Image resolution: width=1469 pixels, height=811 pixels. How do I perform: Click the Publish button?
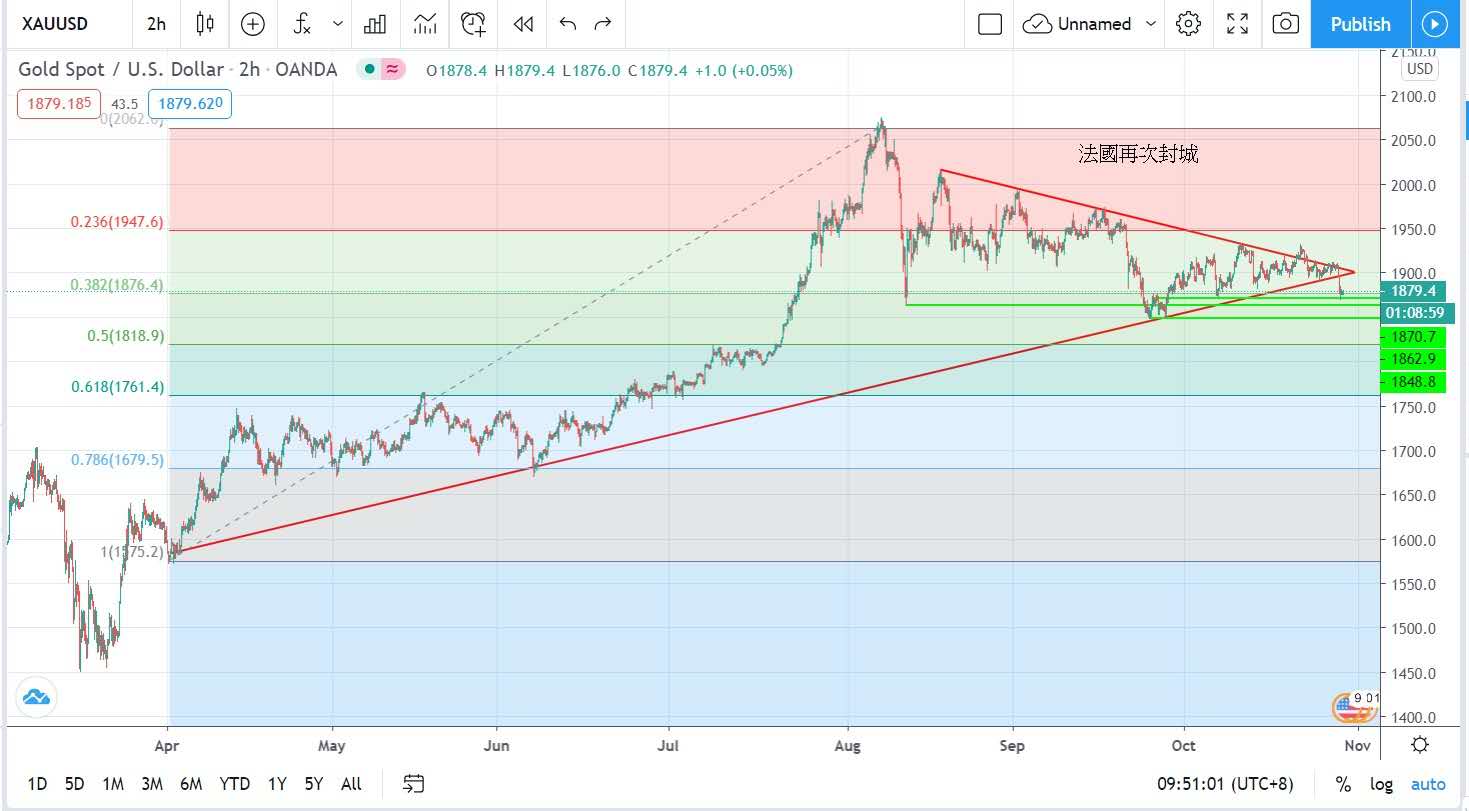pos(1360,24)
